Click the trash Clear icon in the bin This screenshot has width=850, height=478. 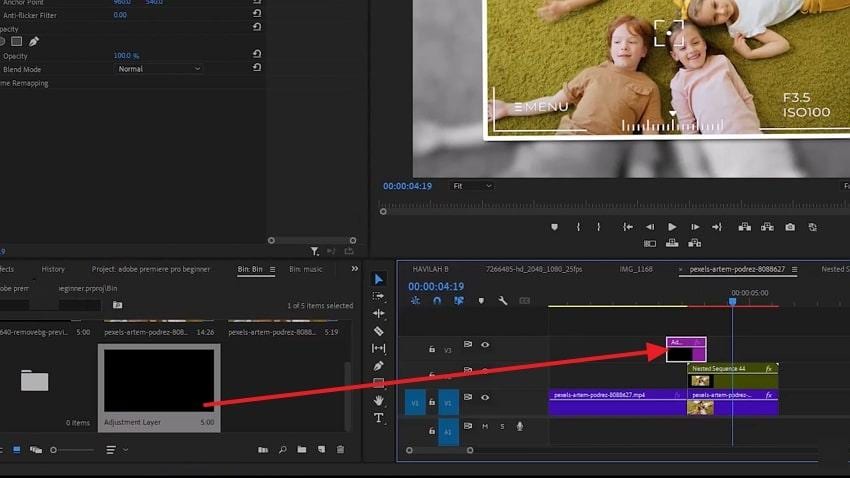click(340, 450)
